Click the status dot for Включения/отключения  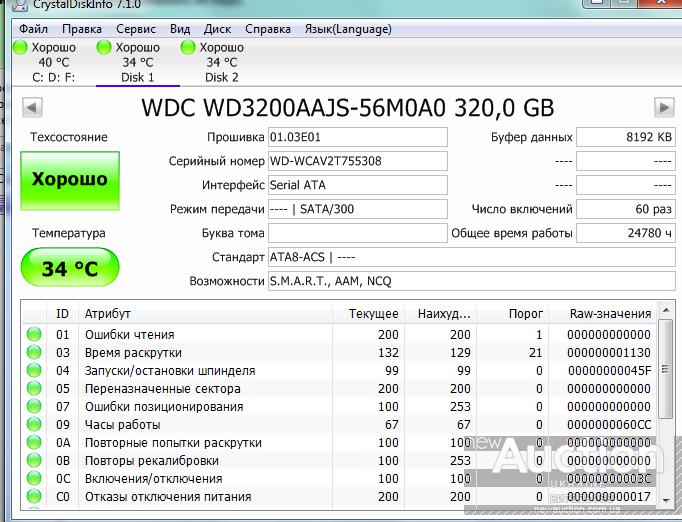34,478
